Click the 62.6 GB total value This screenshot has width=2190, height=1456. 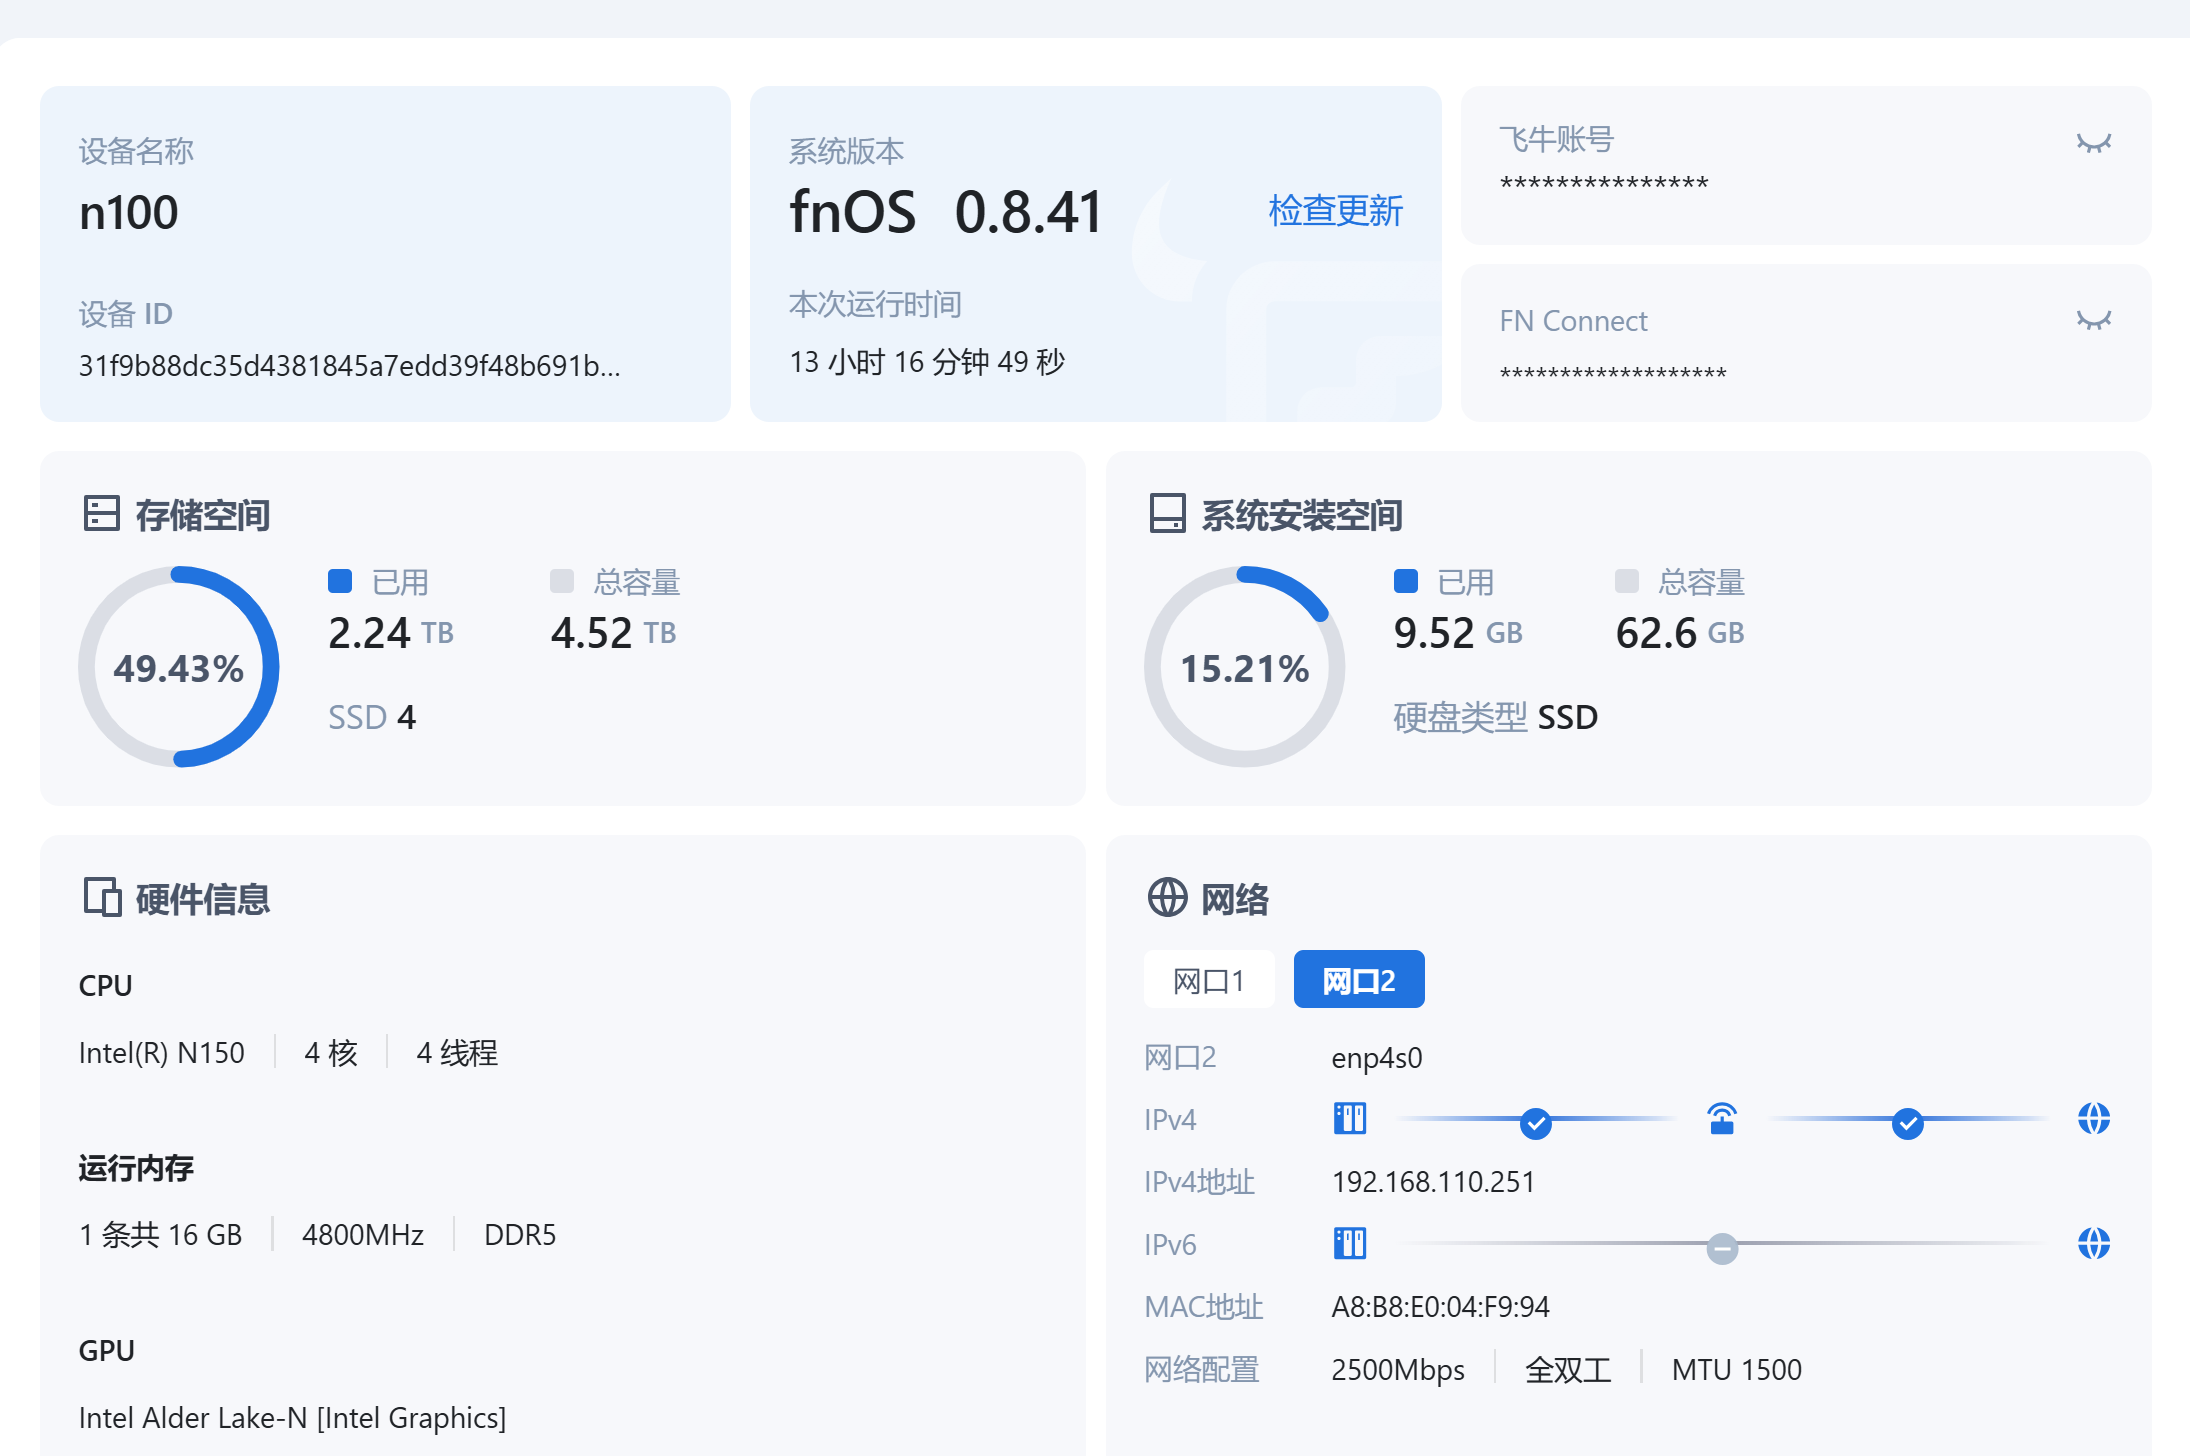pyautogui.click(x=1680, y=633)
